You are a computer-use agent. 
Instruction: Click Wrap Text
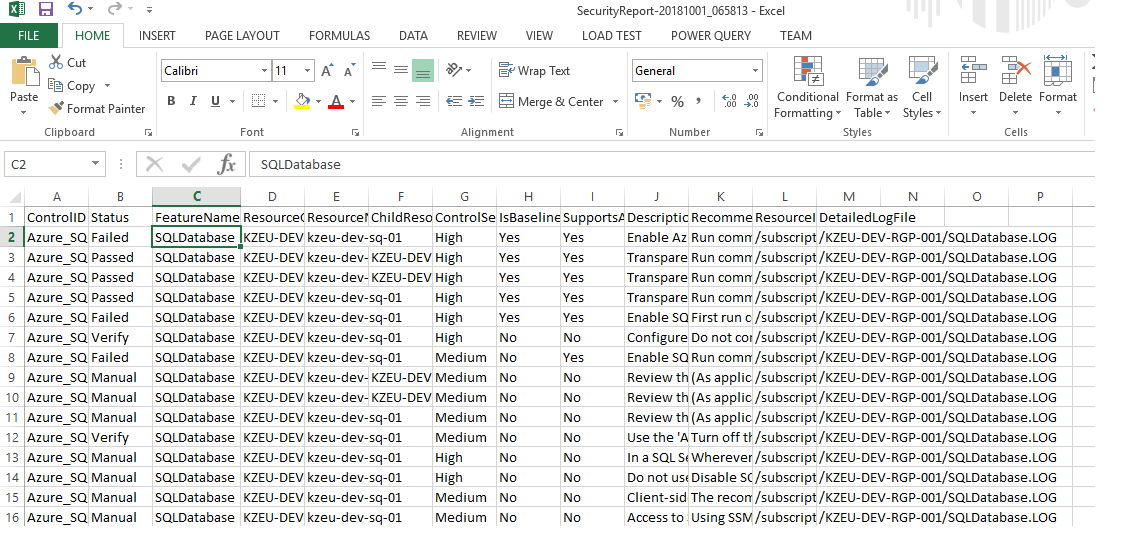click(x=535, y=70)
